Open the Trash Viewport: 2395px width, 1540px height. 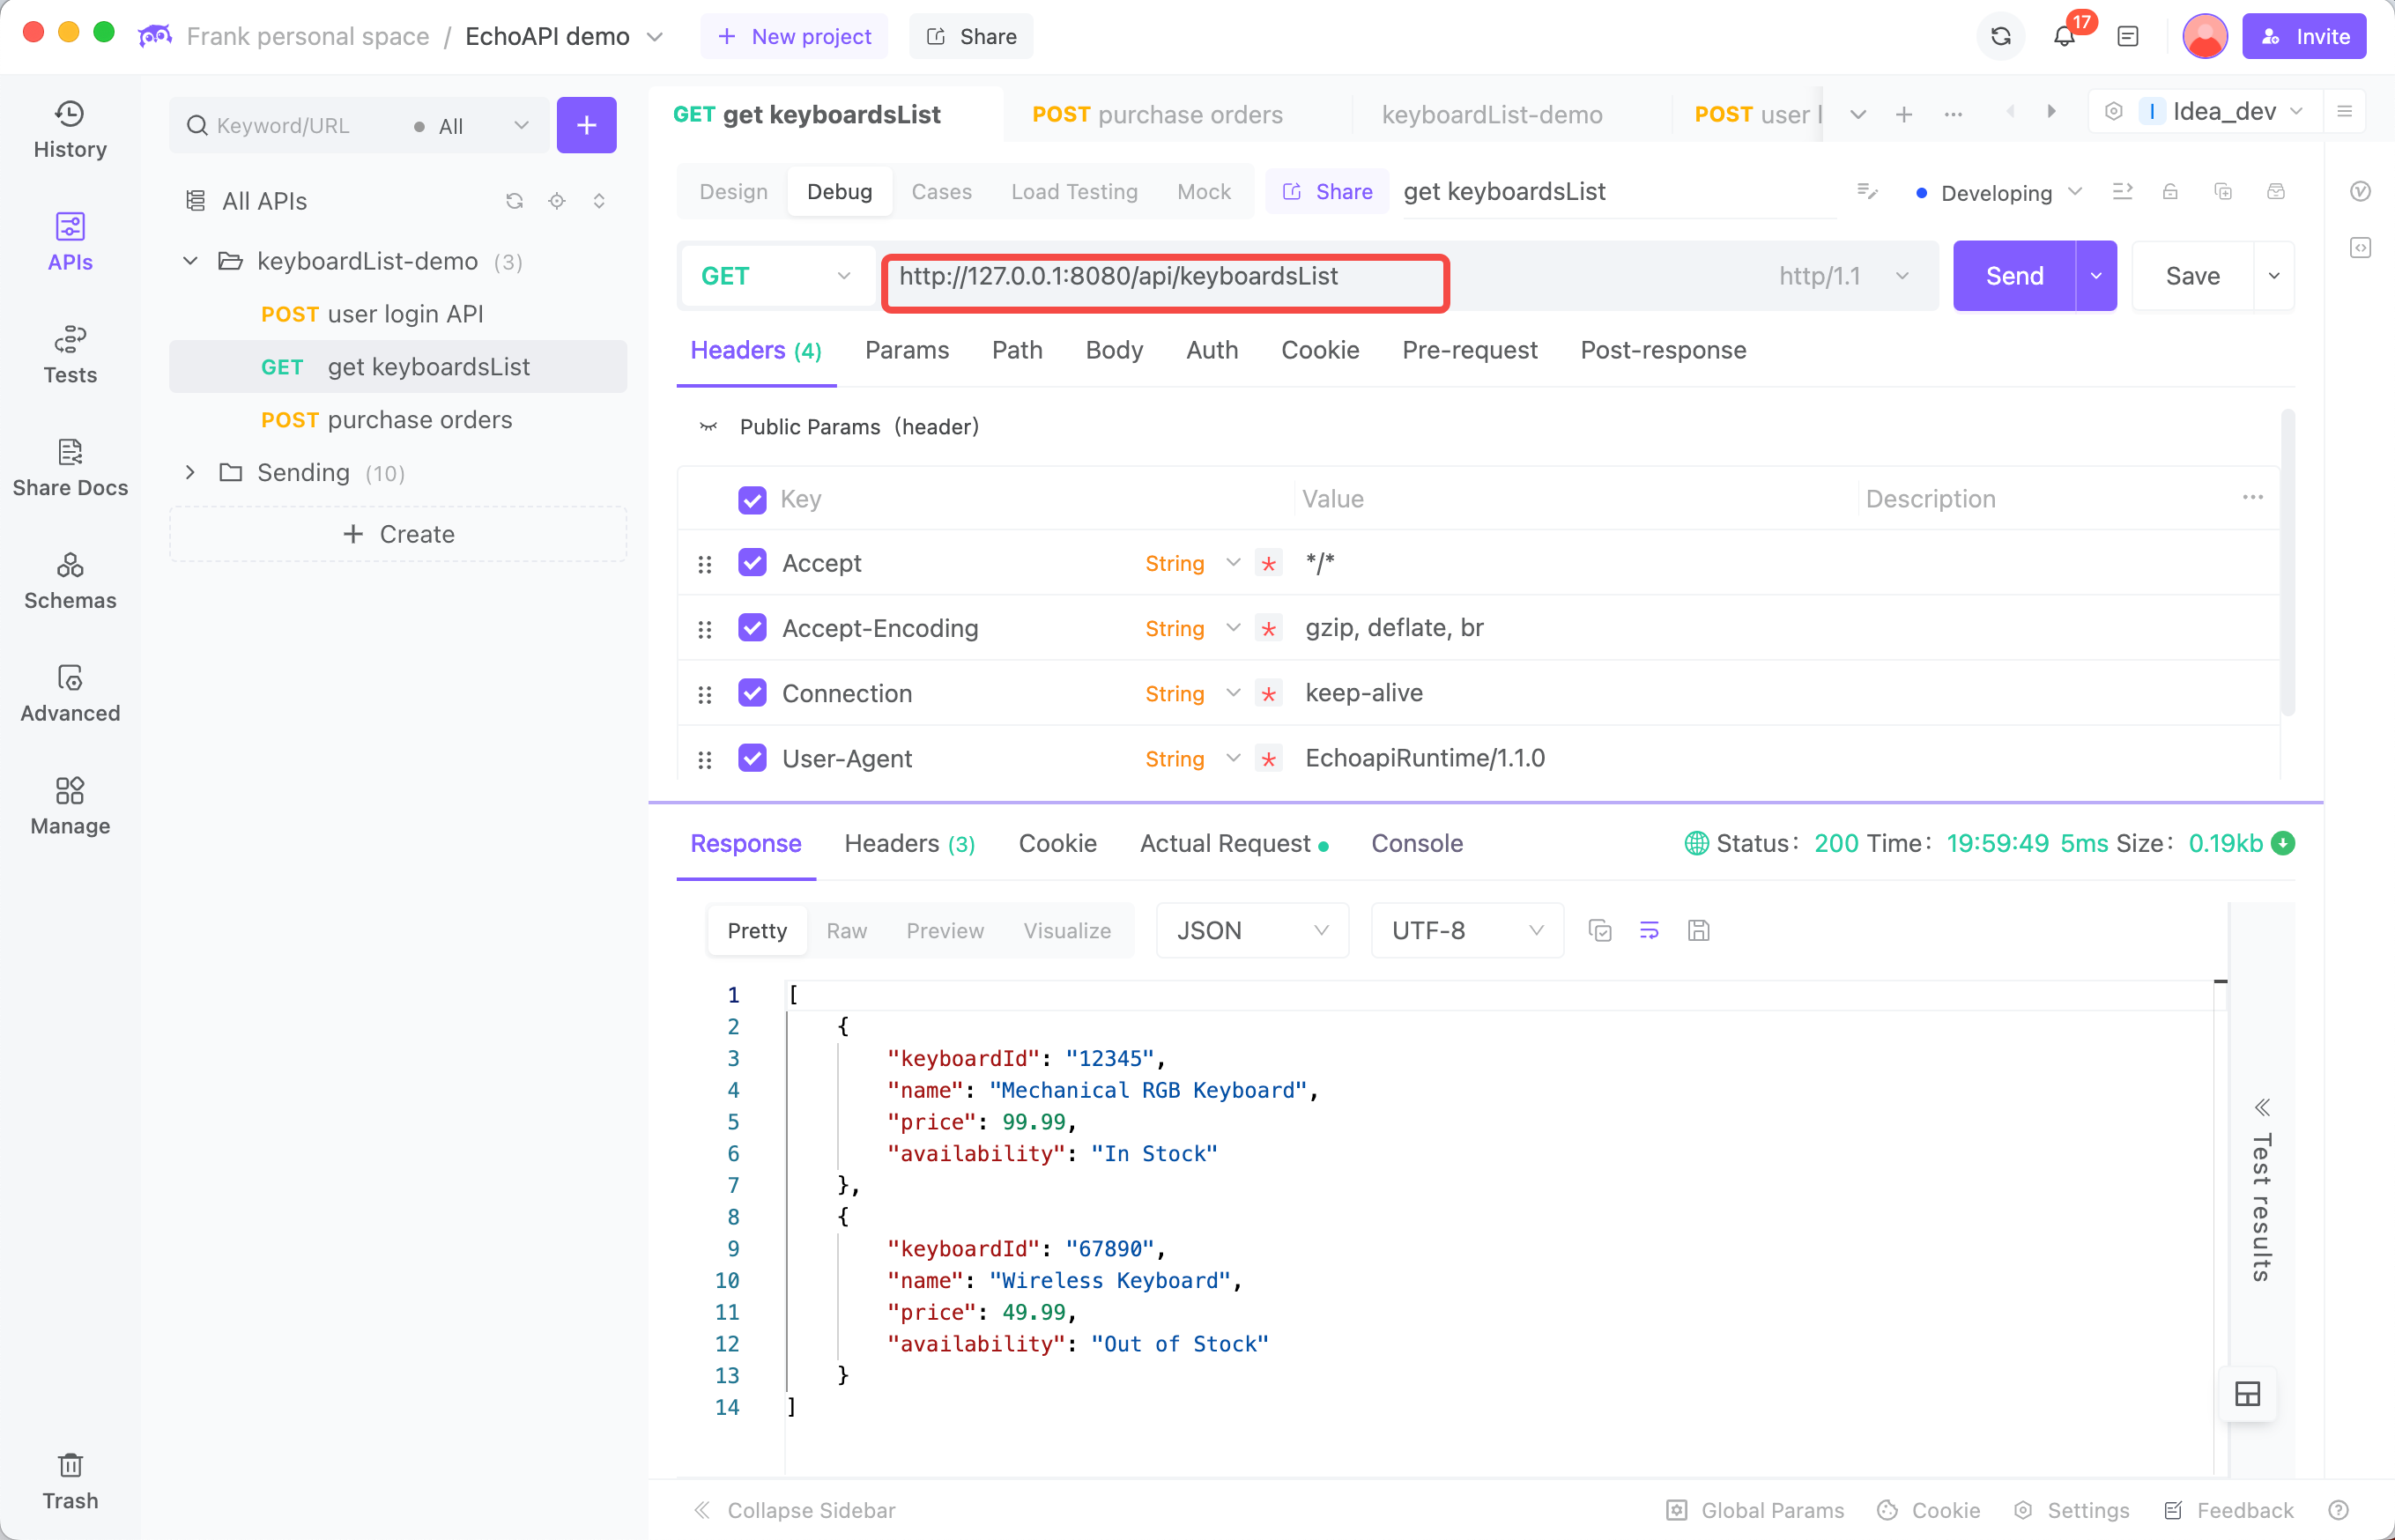click(x=70, y=1481)
